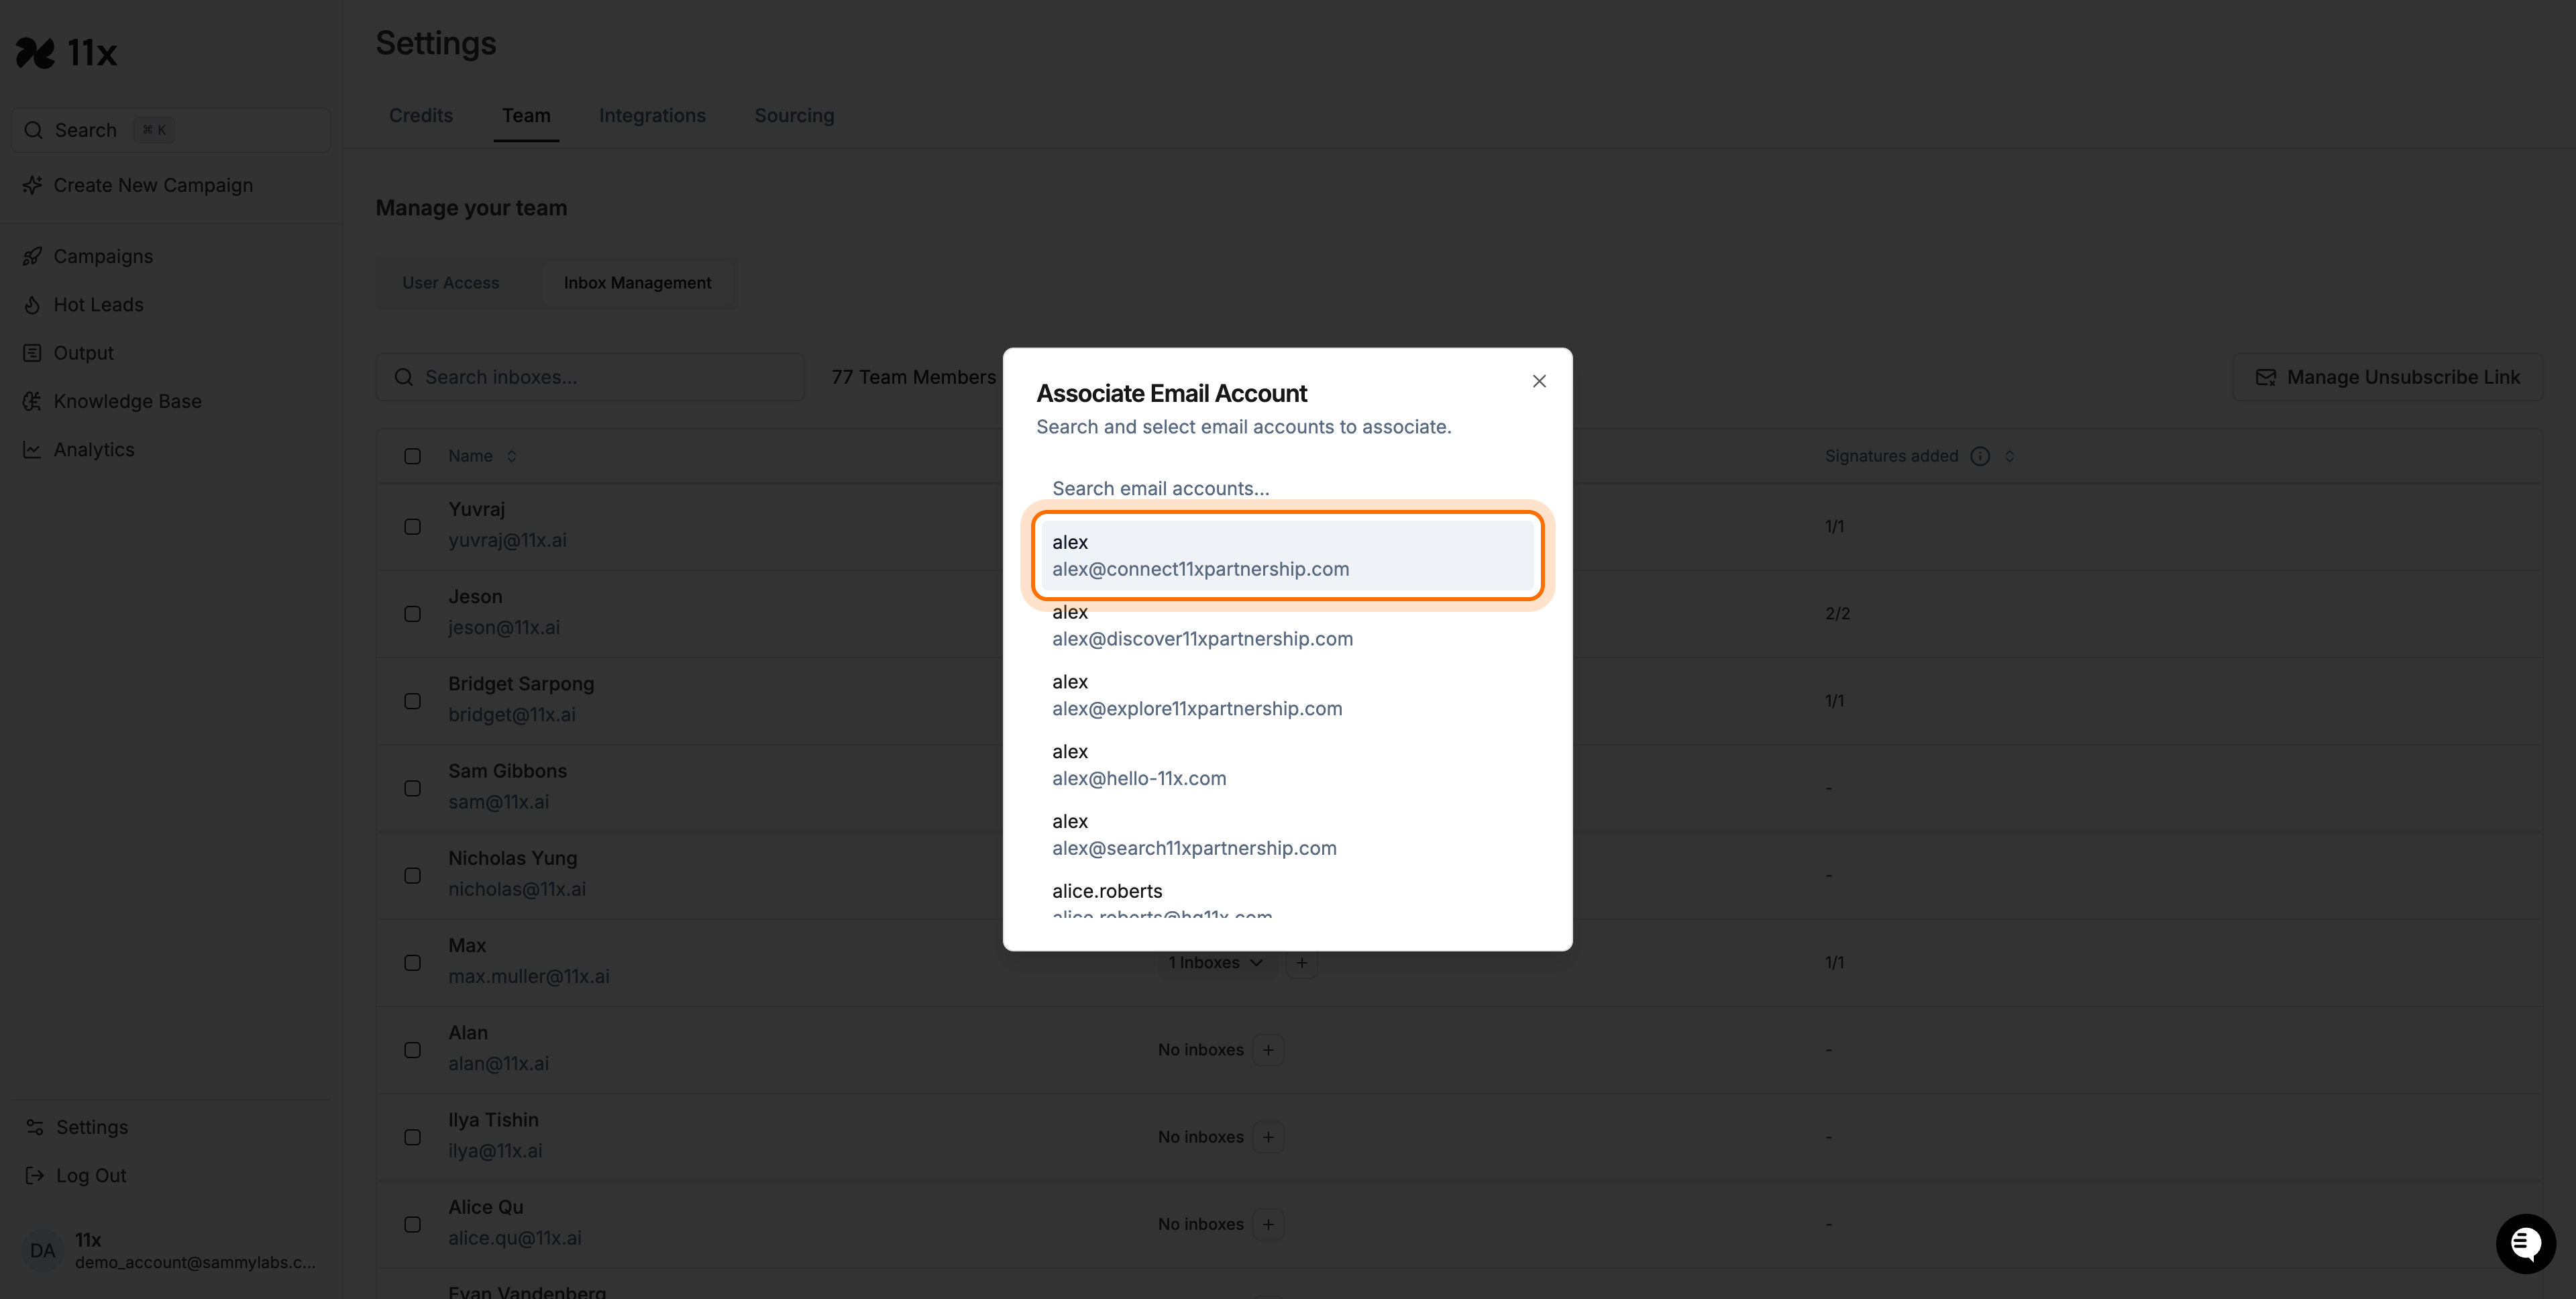Select alex@search11xpartnership.com account
Viewport: 2576px width, 1299px height.
(x=1287, y=835)
